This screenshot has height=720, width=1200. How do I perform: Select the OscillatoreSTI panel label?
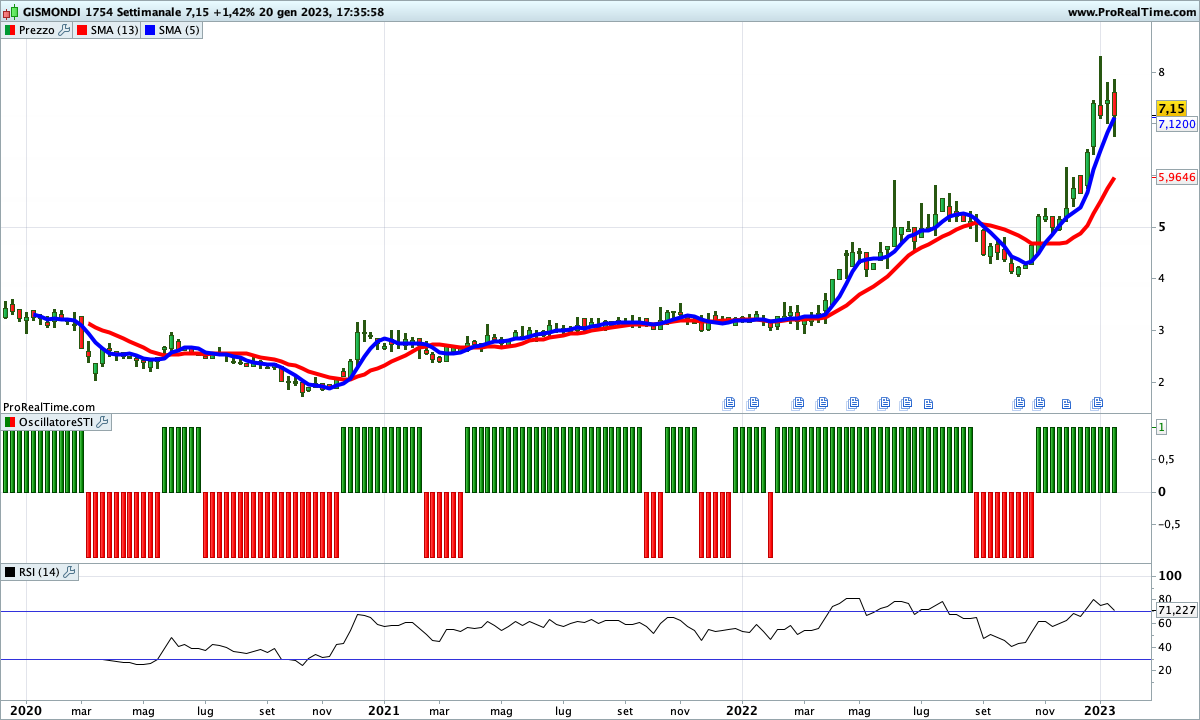(56, 423)
